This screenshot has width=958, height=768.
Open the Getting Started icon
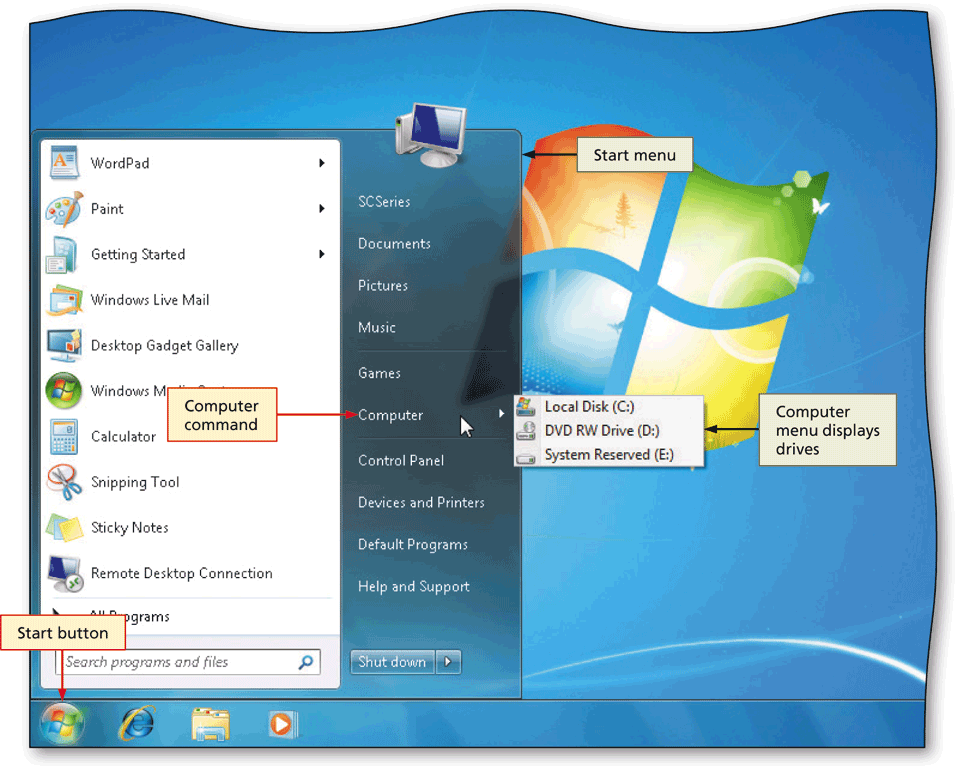(x=62, y=255)
